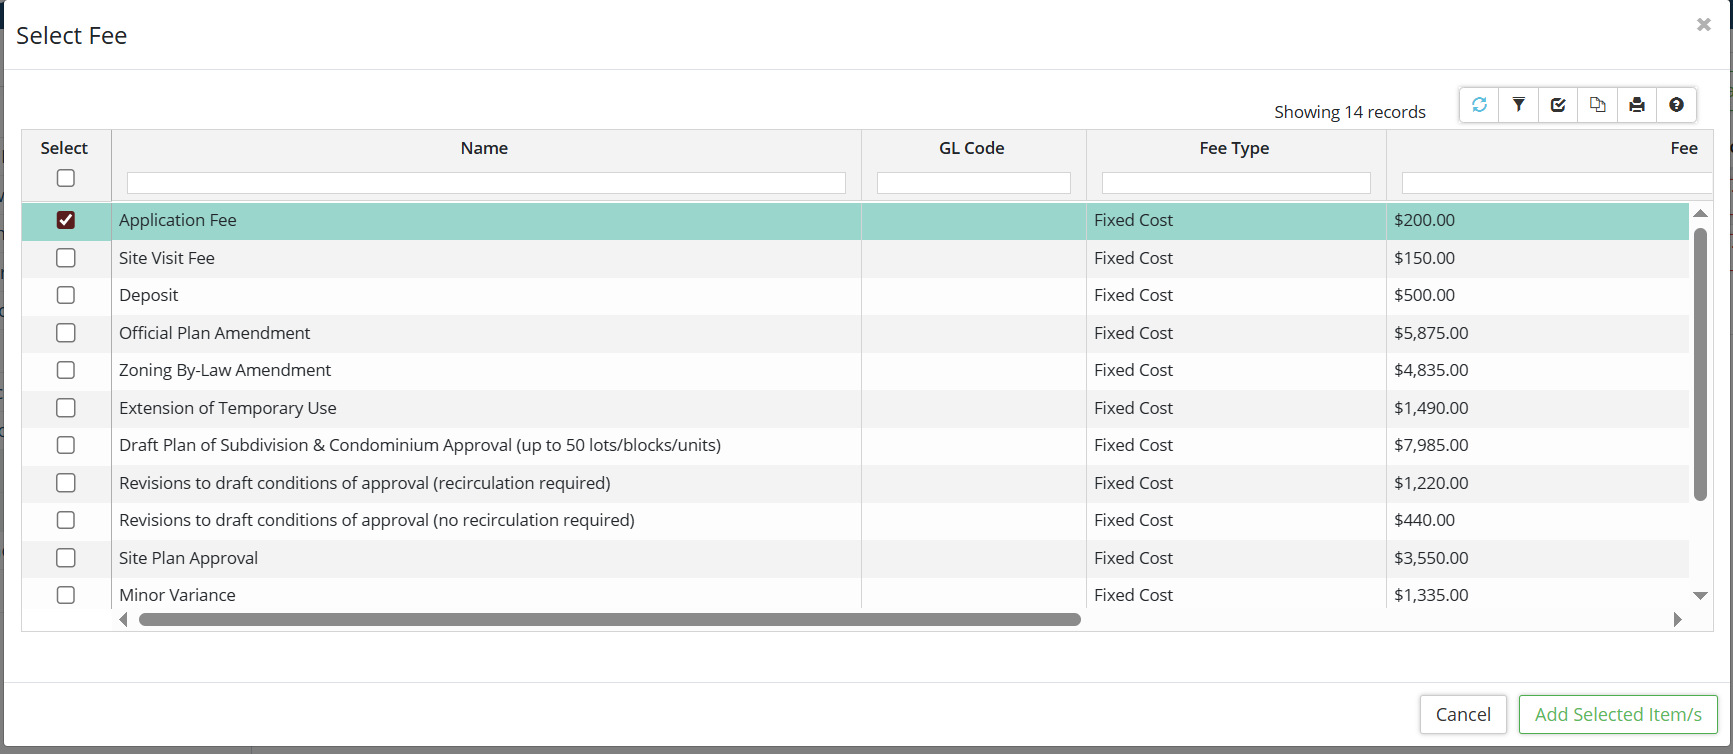1733x754 pixels.
Task: Sort by the GL Code column header
Action: tap(971, 148)
